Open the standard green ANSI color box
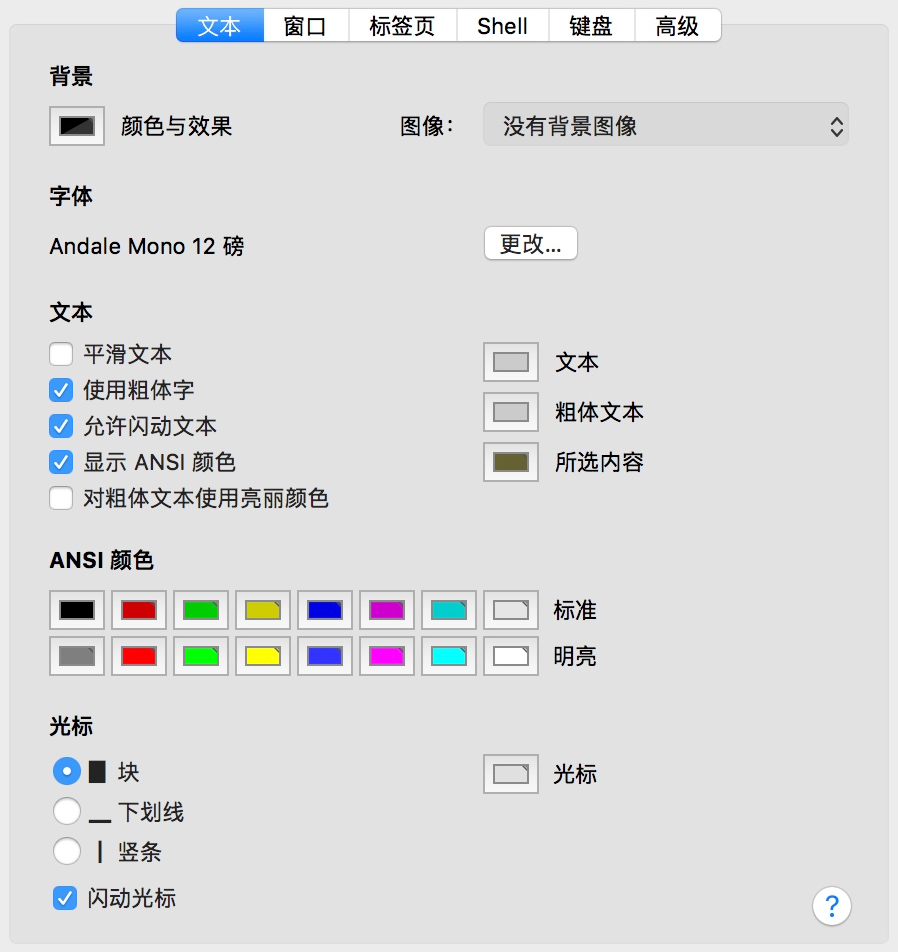This screenshot has height=952, width=898. point(200,610)
